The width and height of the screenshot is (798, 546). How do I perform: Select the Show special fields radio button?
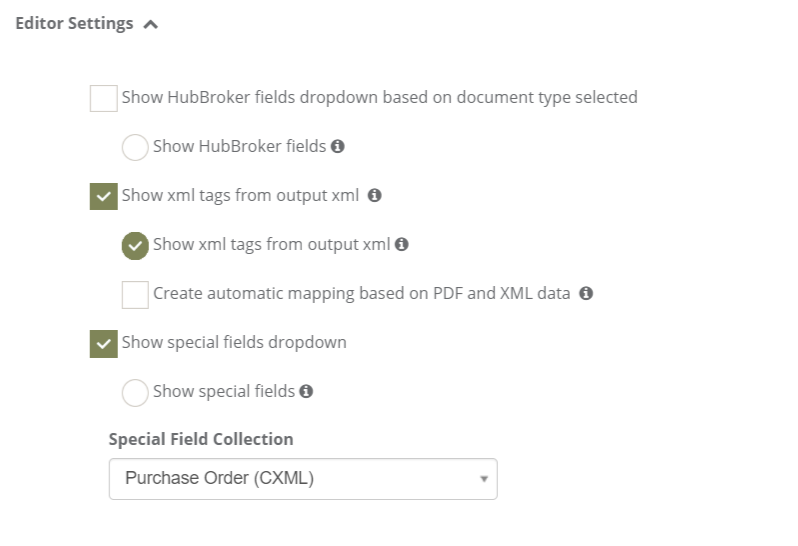tap(135, 392)
